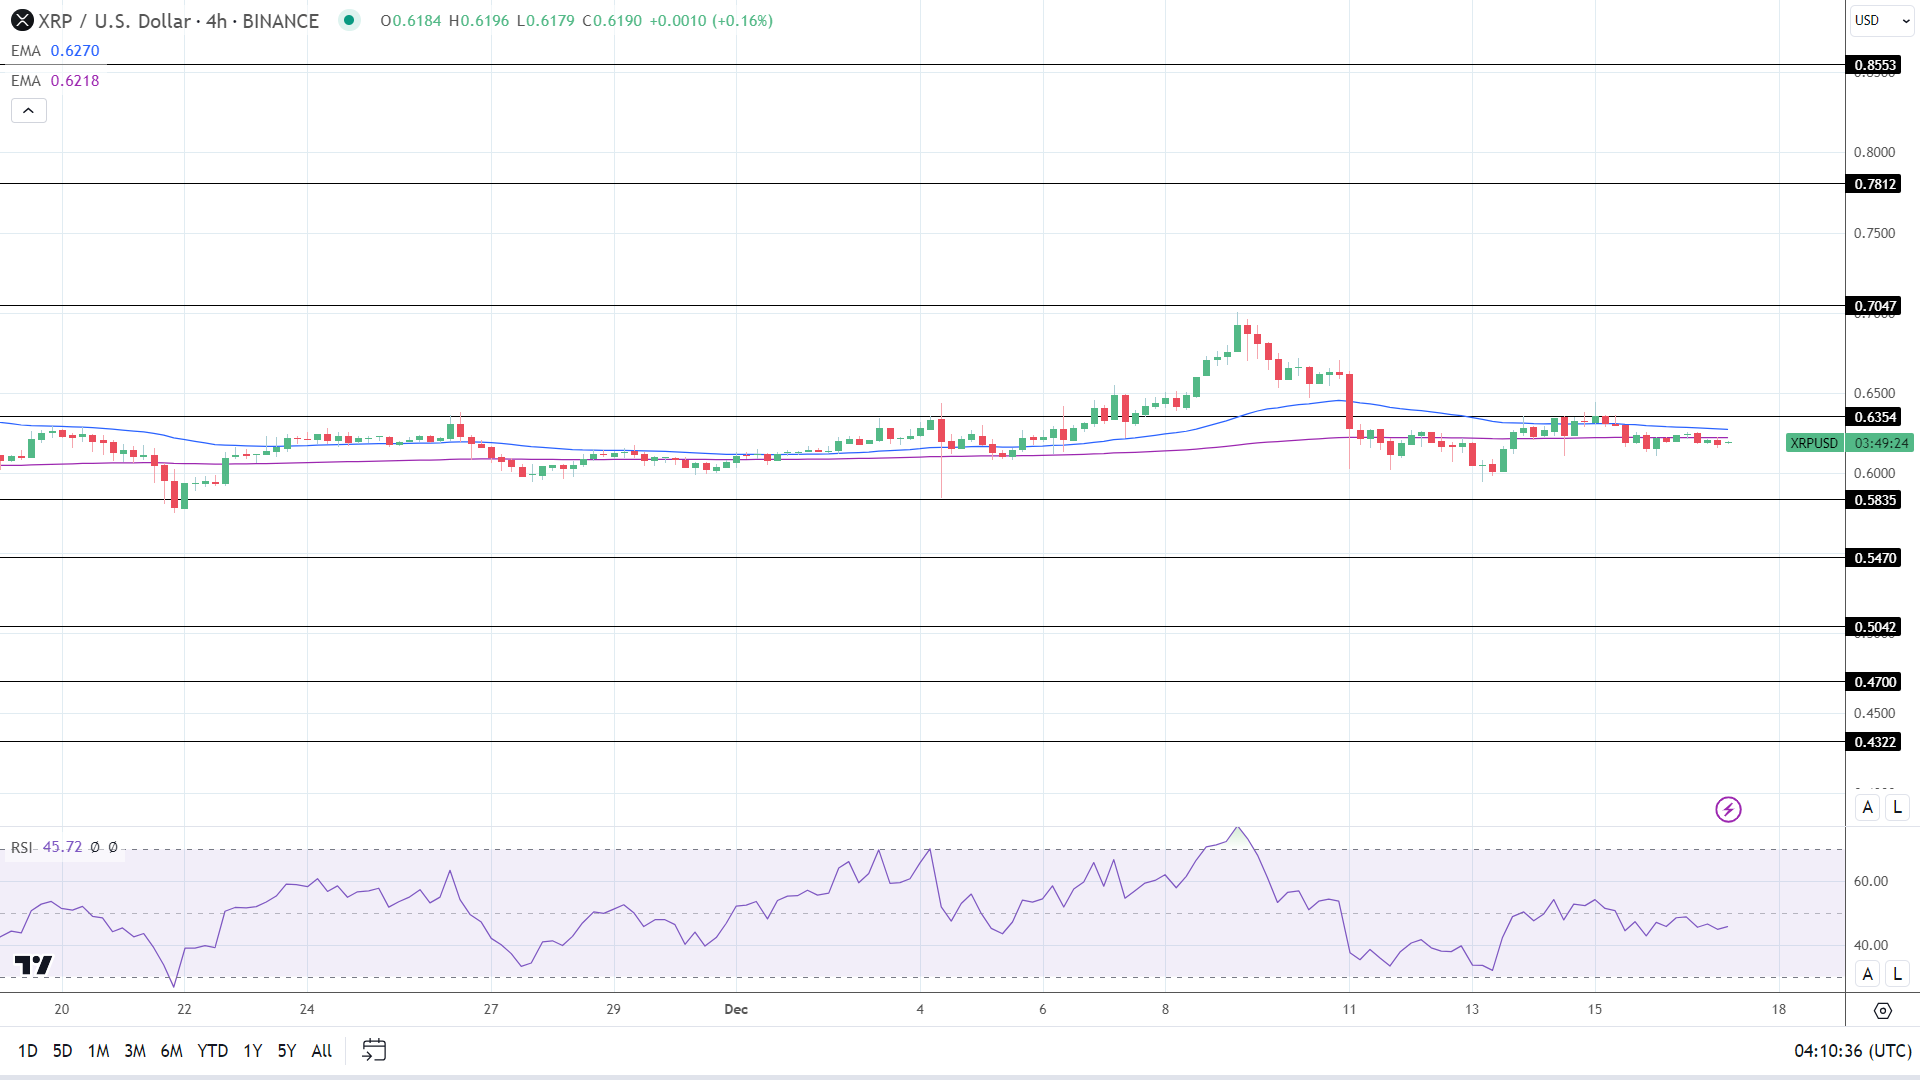Click the 0.6354 horizontal line price label
Viewport: 1920px width, 1080px height.
1875,417
